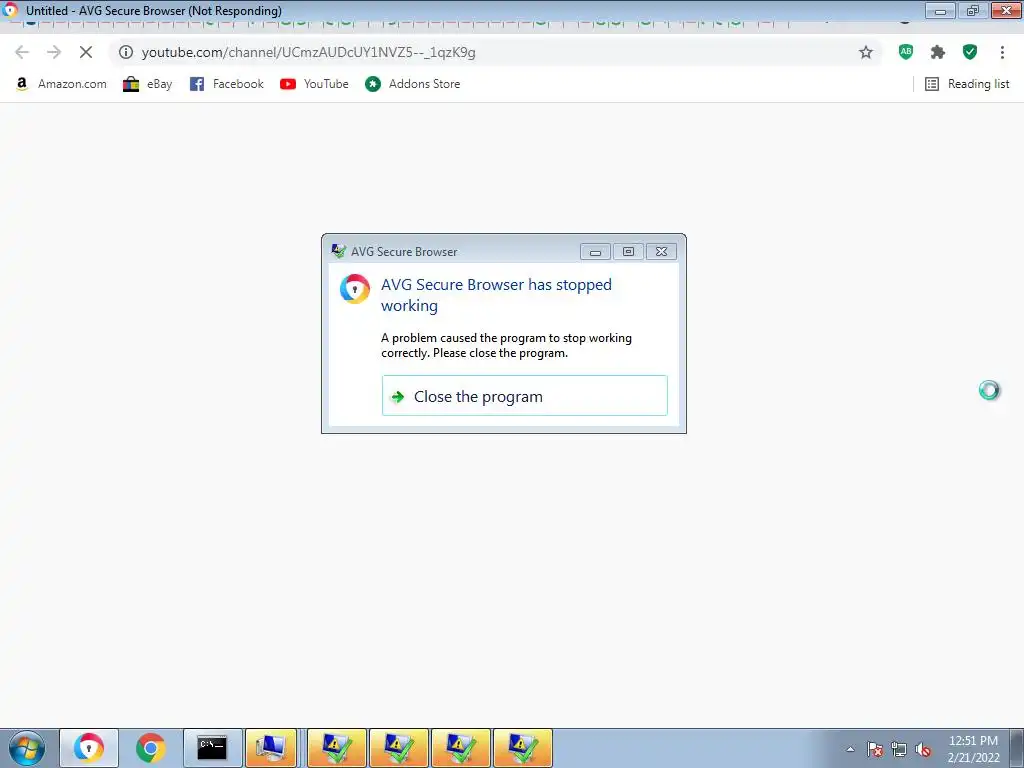
Task: Open the eBay bookmark
Action: click(x=148, y=84)
